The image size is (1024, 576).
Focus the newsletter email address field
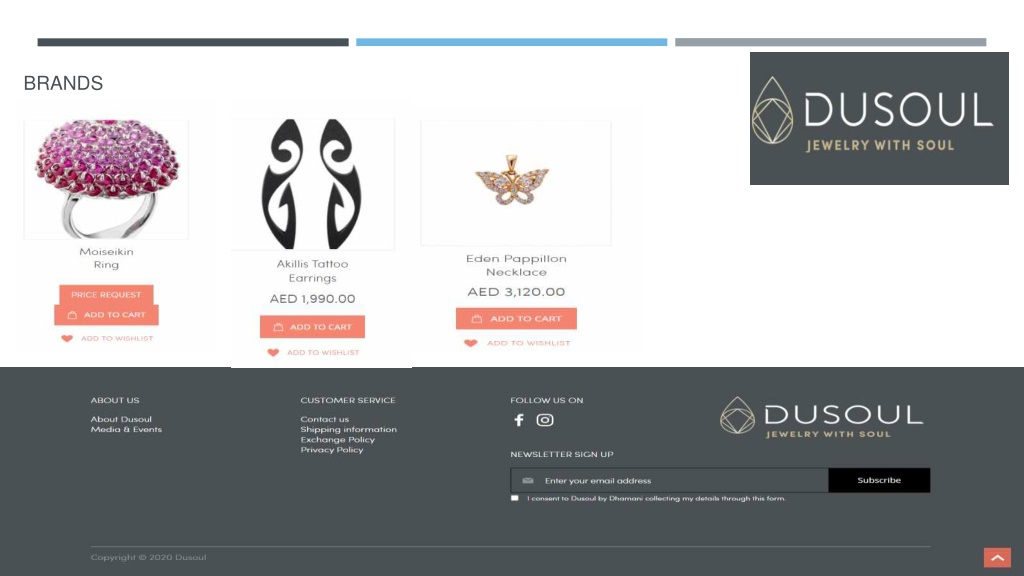pos(669,480)
